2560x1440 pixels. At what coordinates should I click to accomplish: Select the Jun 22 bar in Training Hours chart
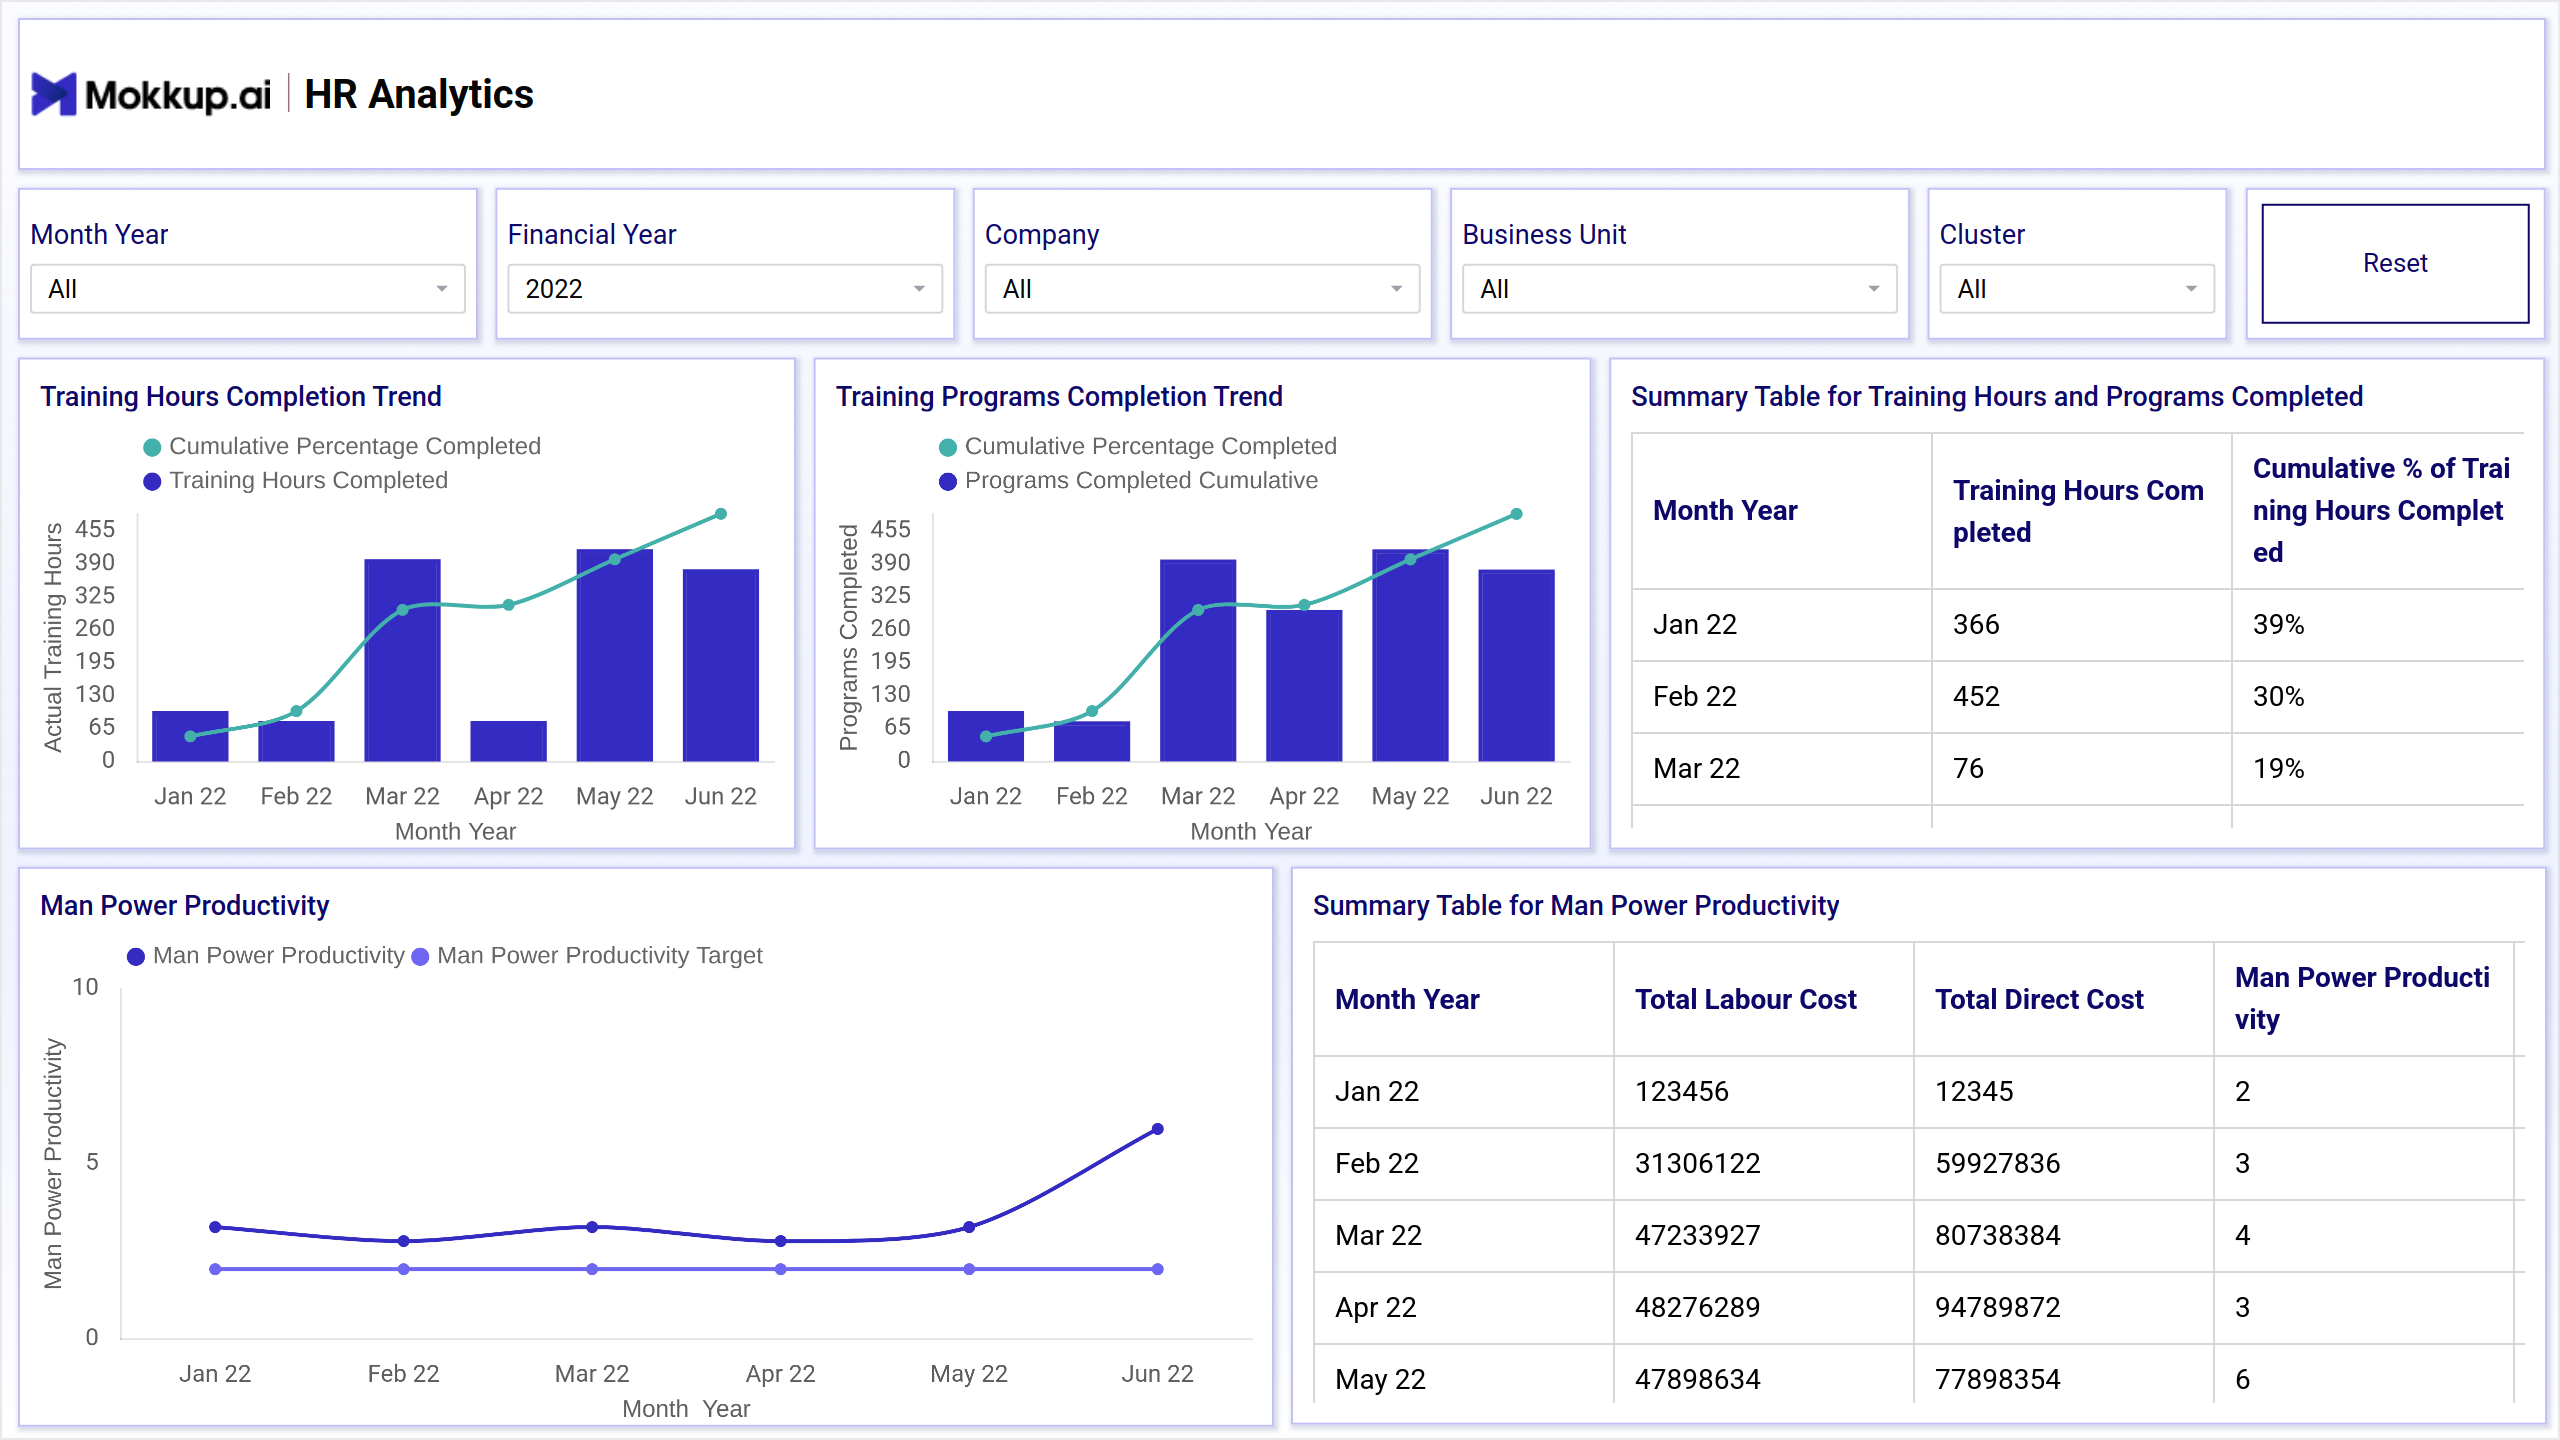720,665
